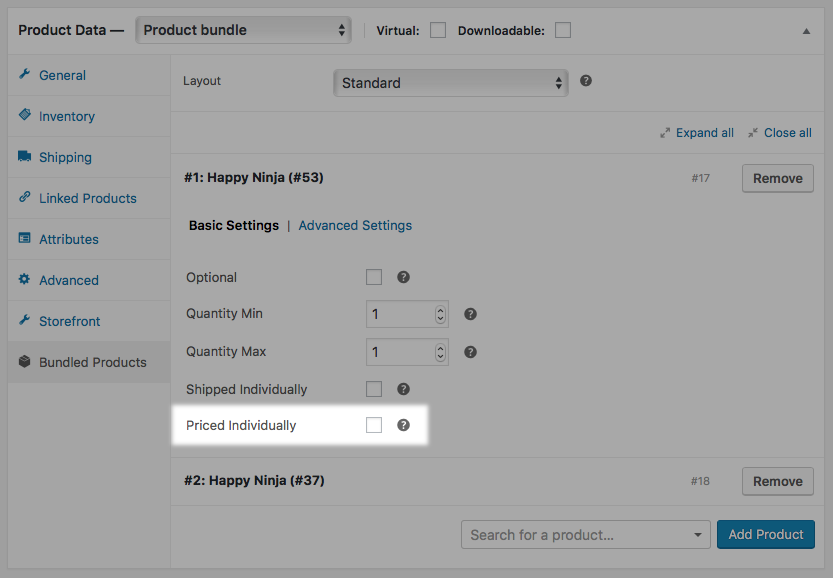The height and width of the screenshot is (578, 833).
Task: Remove the first Happy Ninja item
Action: point(777,178)
